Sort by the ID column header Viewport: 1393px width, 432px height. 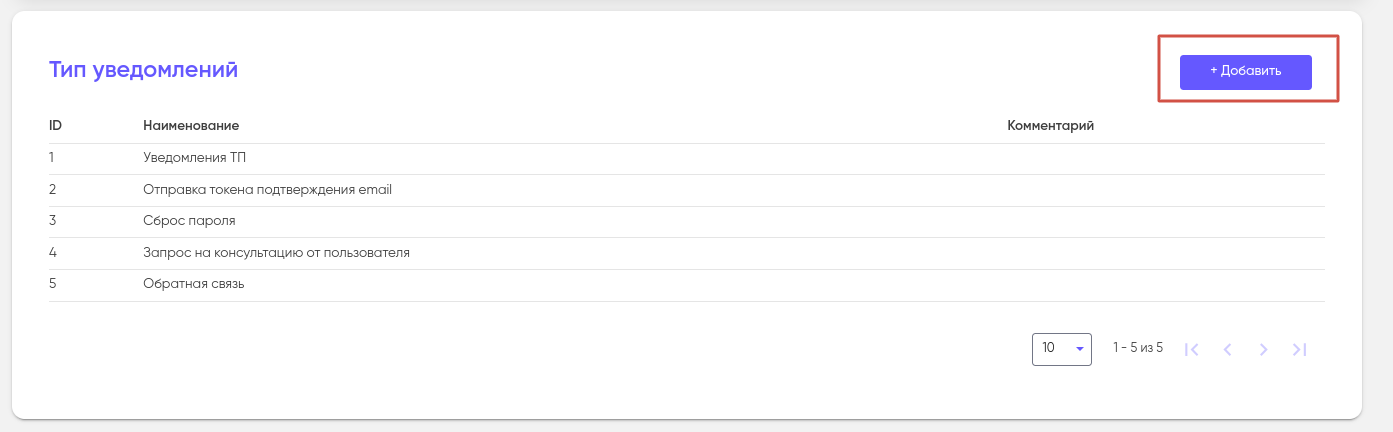coord(56,126)
